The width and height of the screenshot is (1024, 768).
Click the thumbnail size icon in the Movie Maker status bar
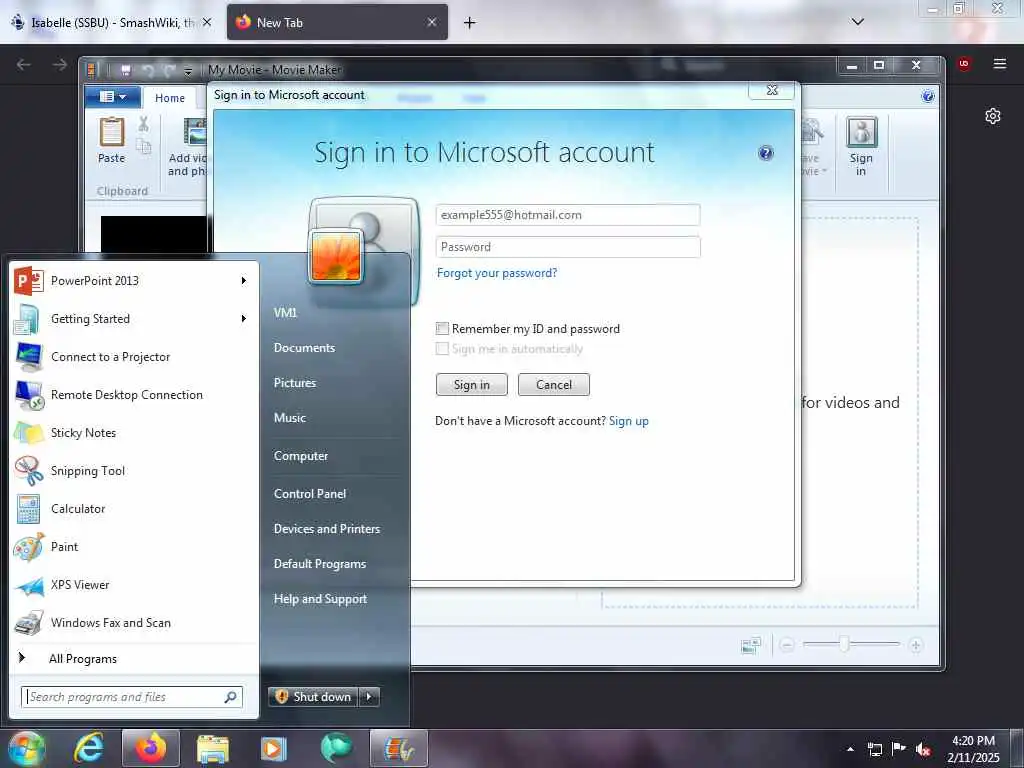coord(751,645)
